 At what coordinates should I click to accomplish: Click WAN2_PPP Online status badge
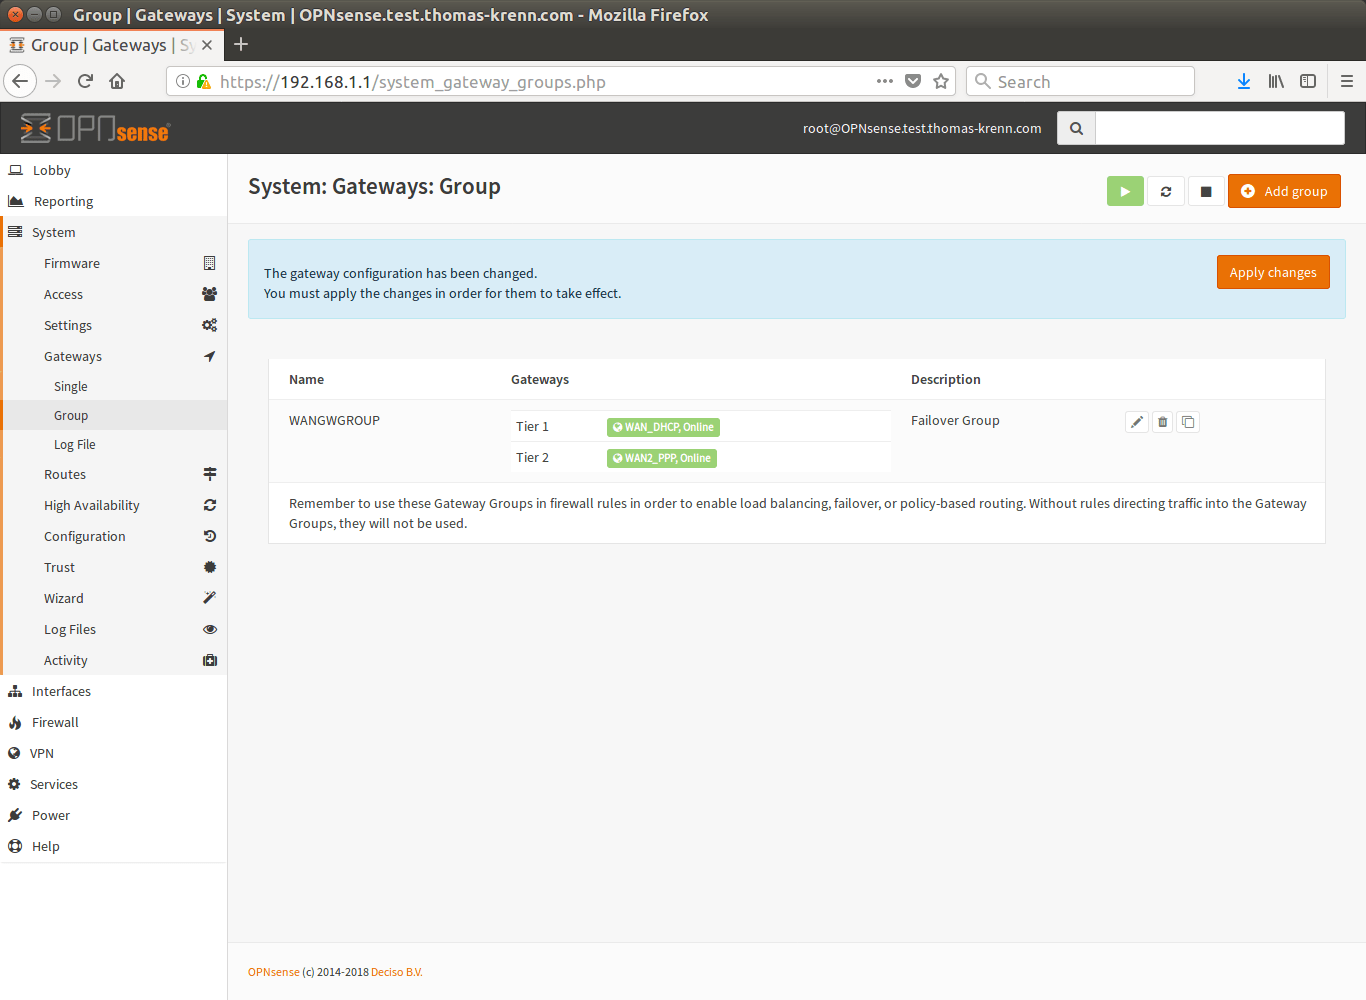point(662,458)
